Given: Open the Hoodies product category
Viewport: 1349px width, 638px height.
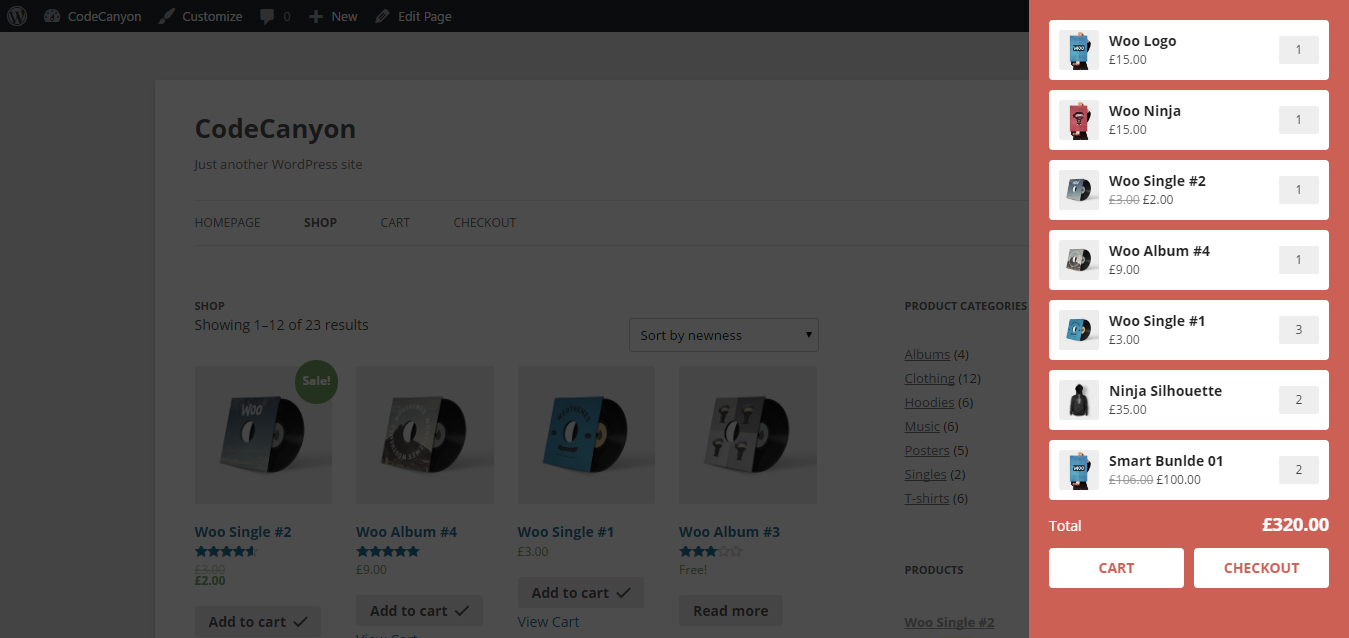Looking at the screenshot, I should (929, 402).
